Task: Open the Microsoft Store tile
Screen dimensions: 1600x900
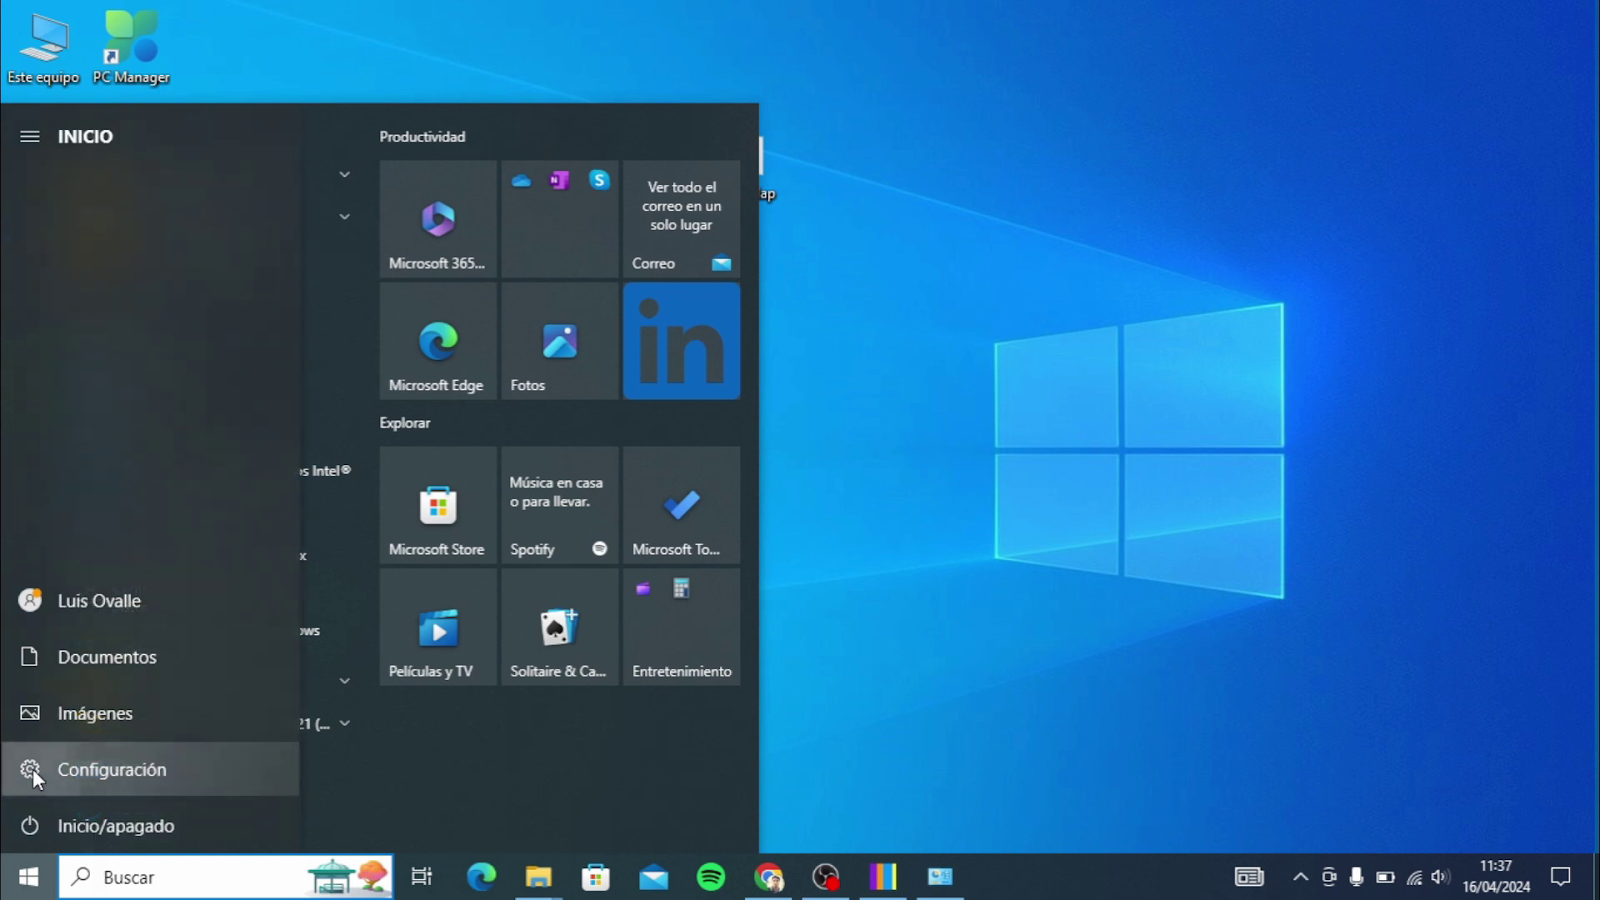Action: (438, 505)
